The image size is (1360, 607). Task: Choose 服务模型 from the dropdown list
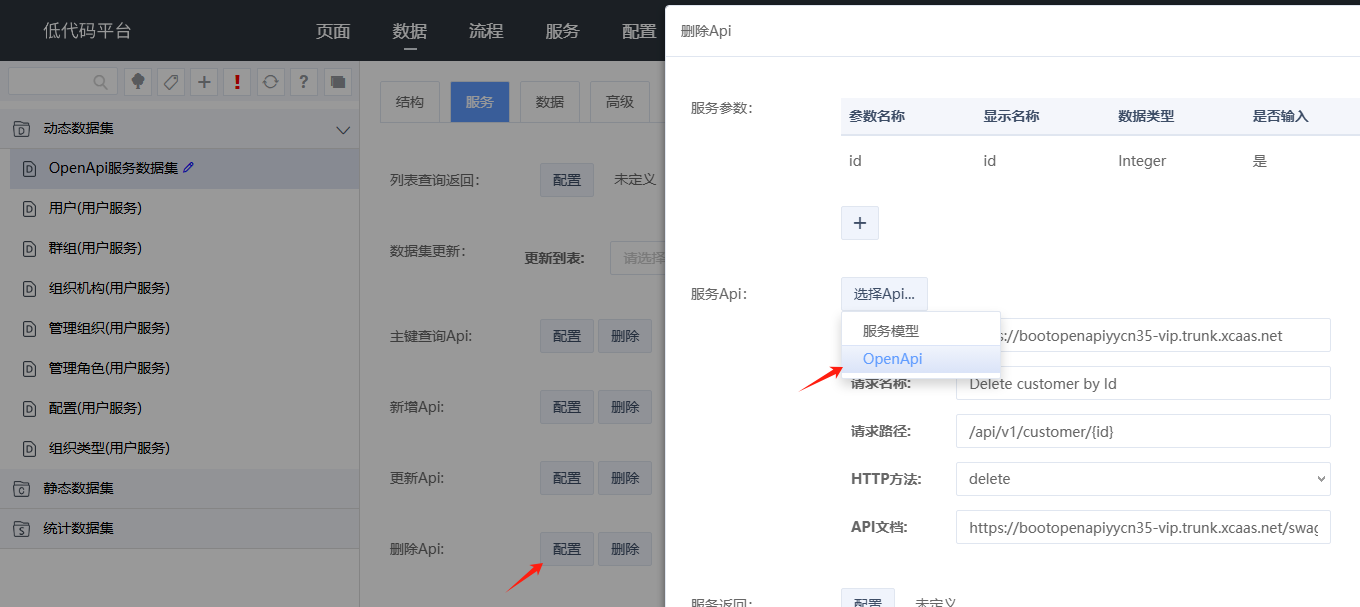(920, 331)
